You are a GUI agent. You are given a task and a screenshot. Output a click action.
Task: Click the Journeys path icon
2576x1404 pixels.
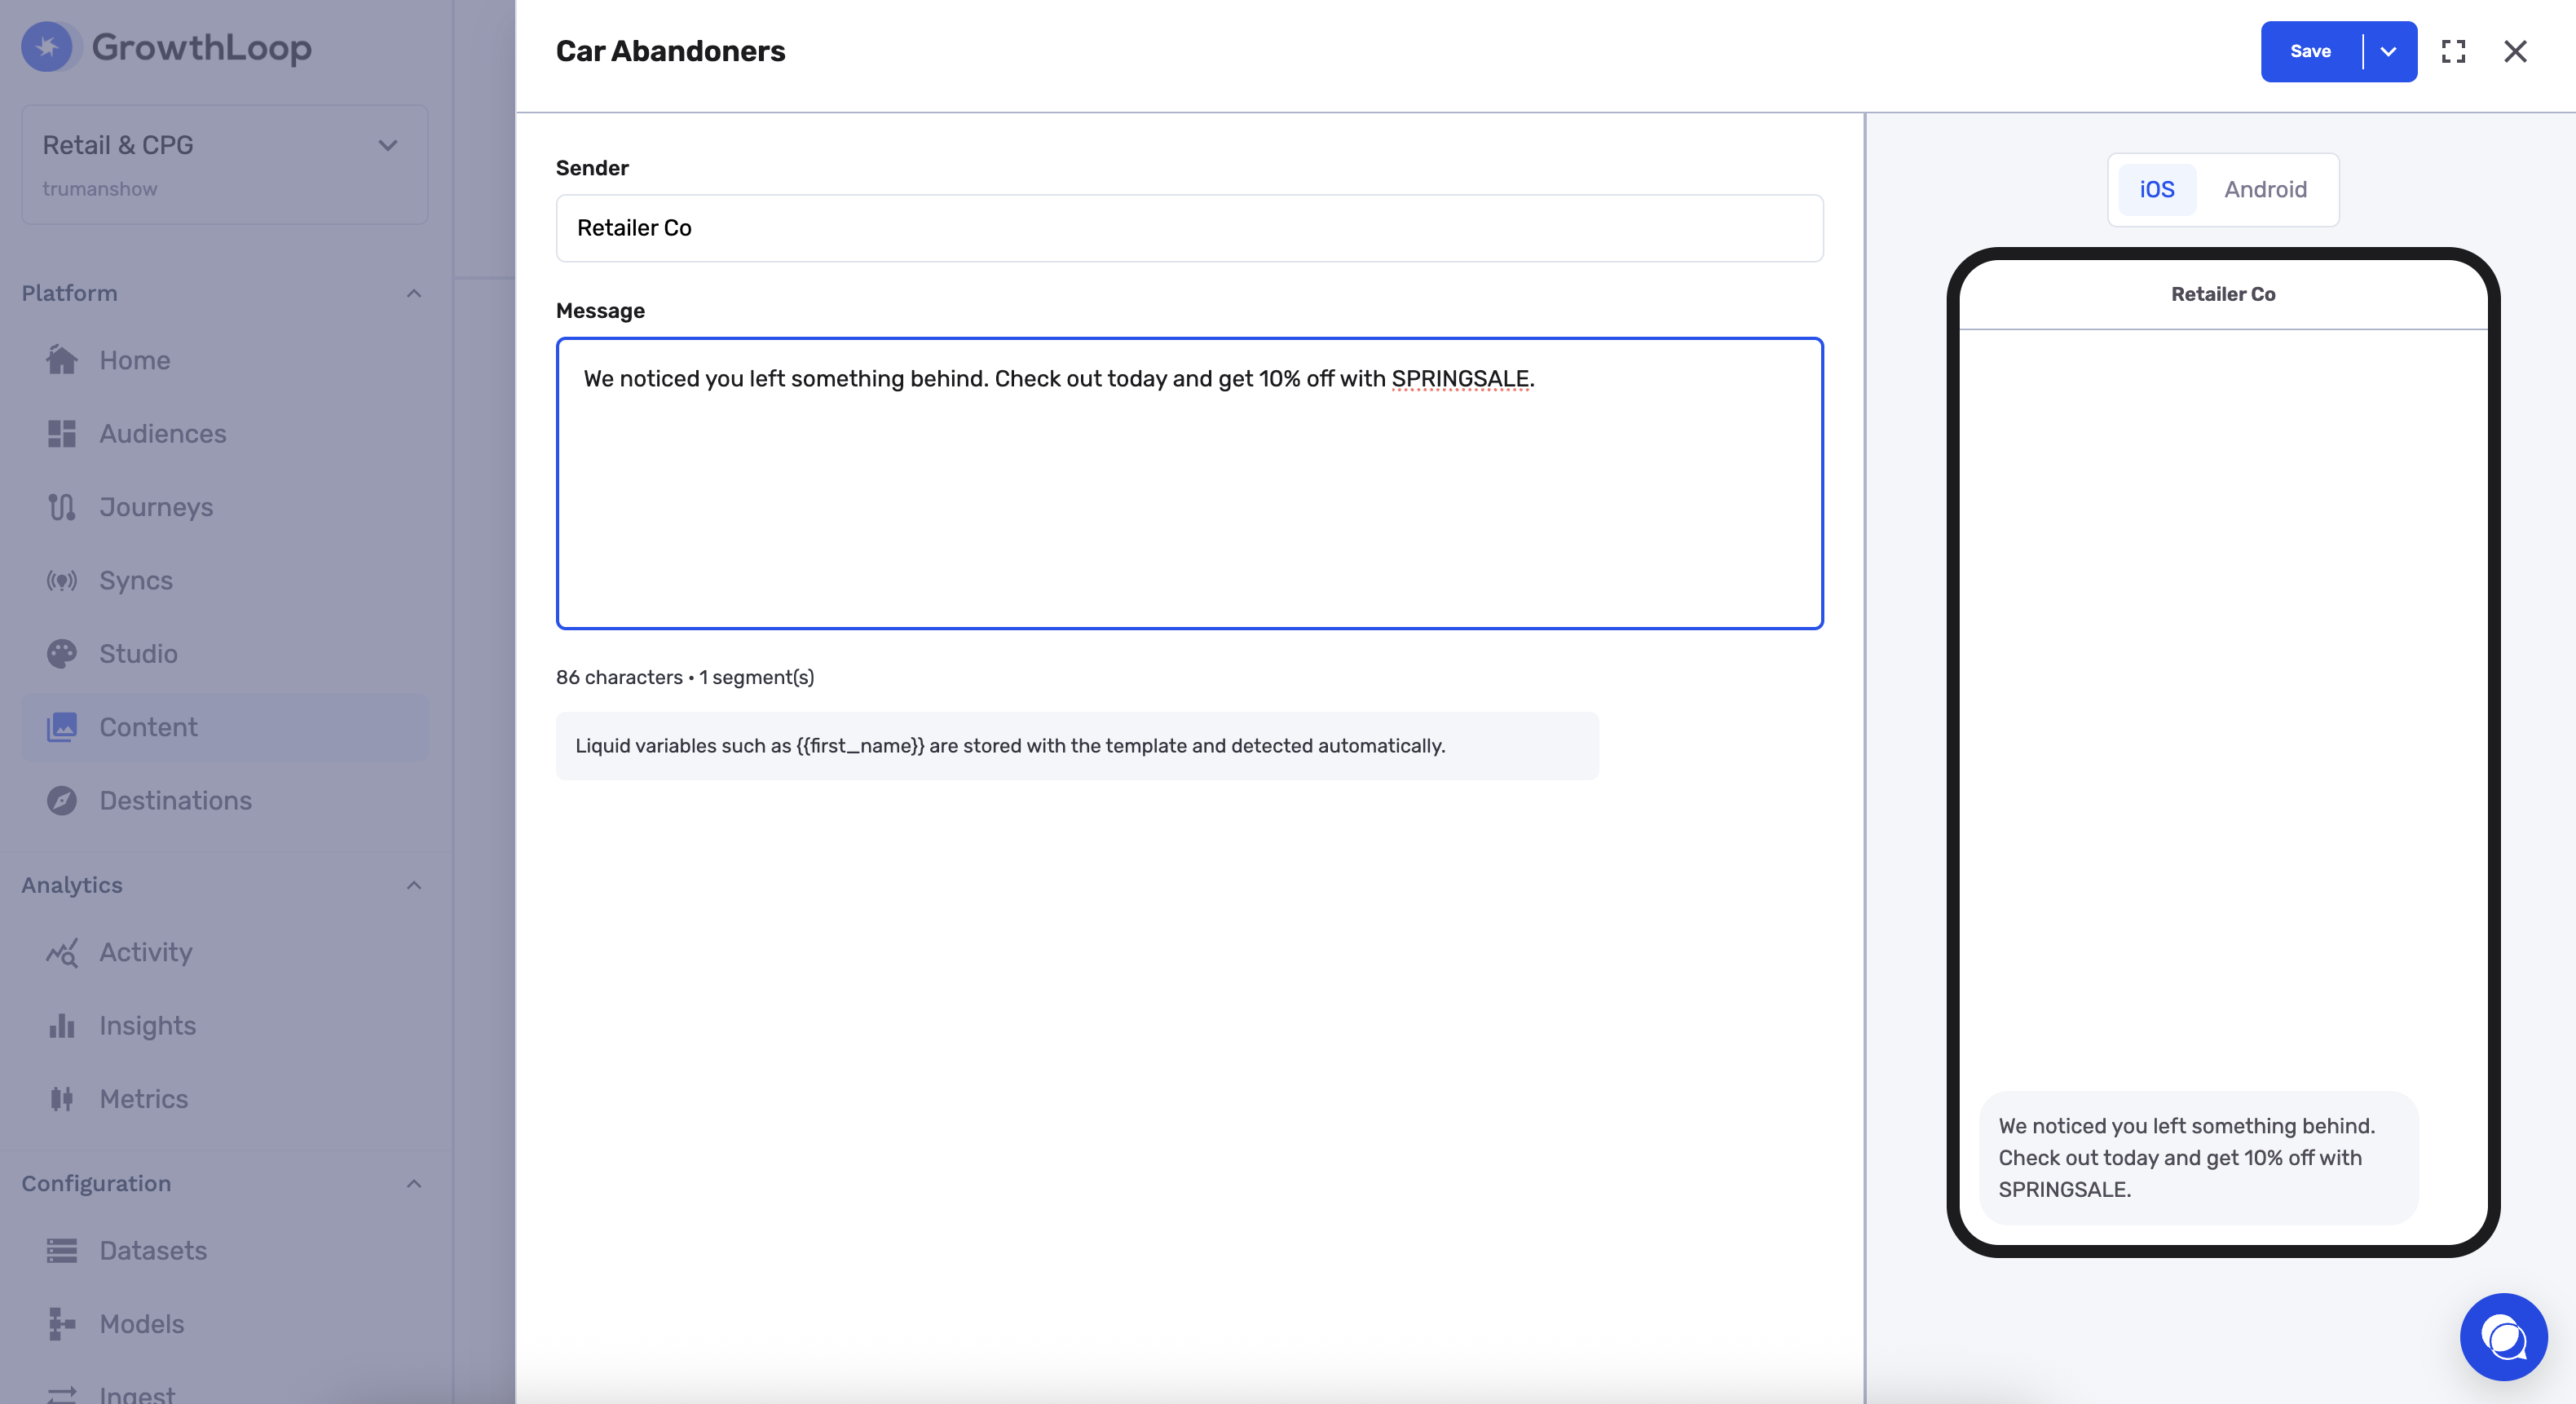[62, 507]
